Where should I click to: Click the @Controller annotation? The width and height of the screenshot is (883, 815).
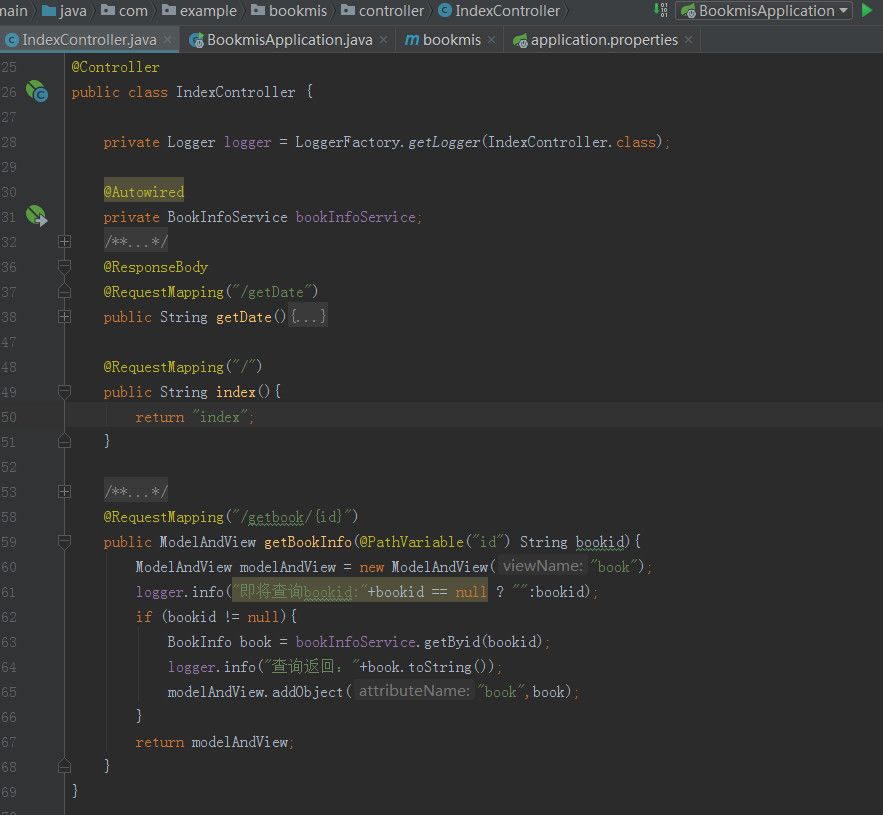click(115, 67)
